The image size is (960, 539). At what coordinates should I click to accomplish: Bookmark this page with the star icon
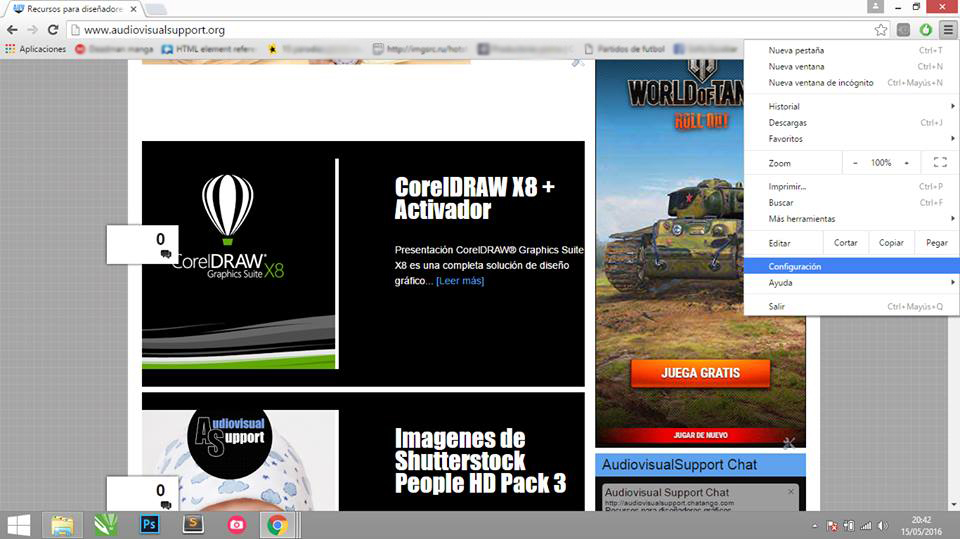click(x=880, y=29)
